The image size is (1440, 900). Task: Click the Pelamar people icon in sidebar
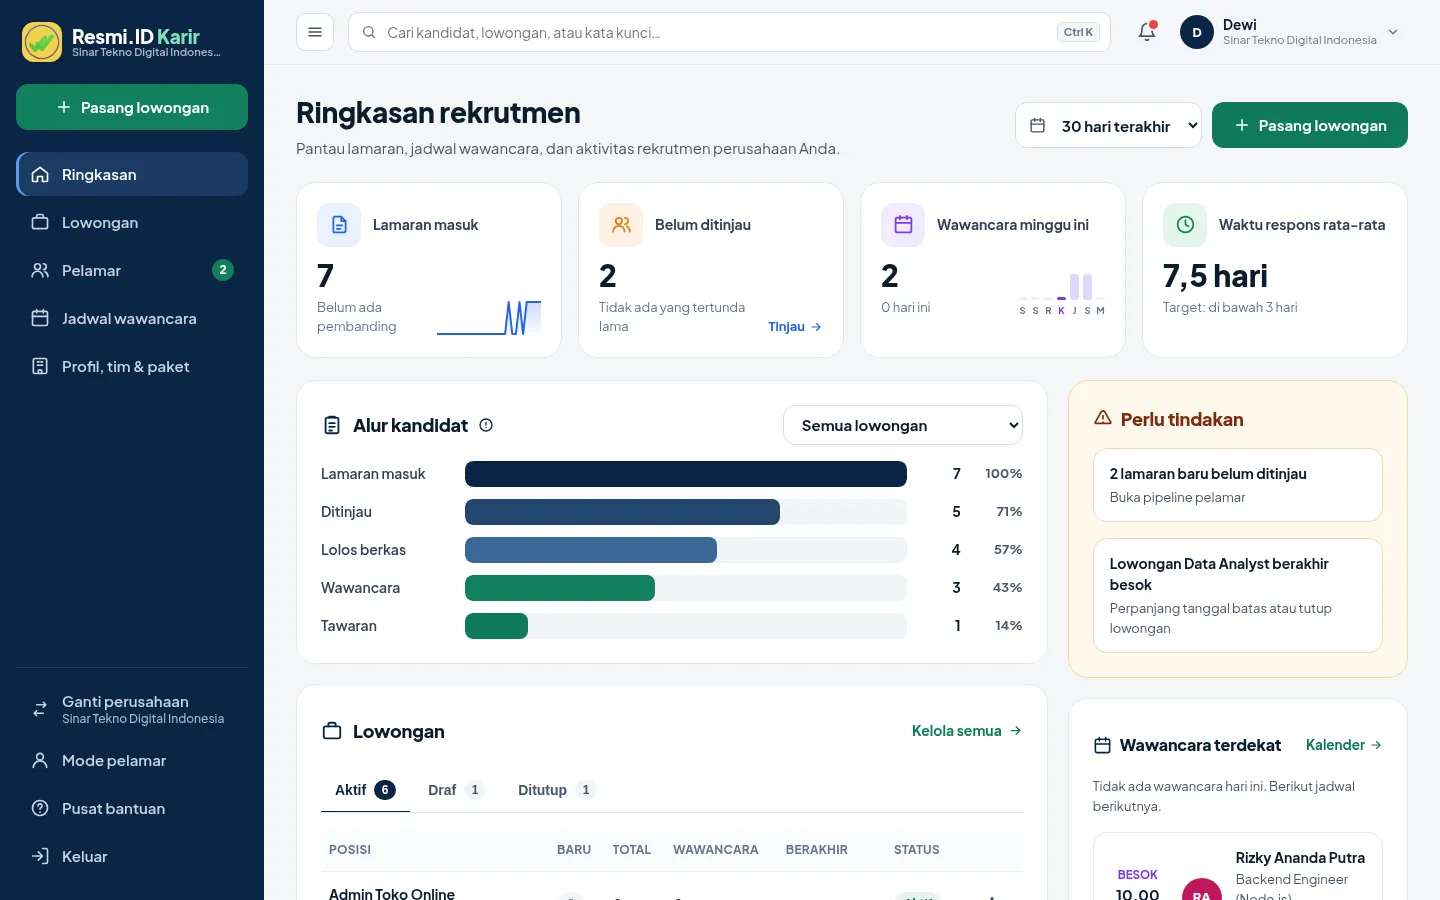pos(40,270)
